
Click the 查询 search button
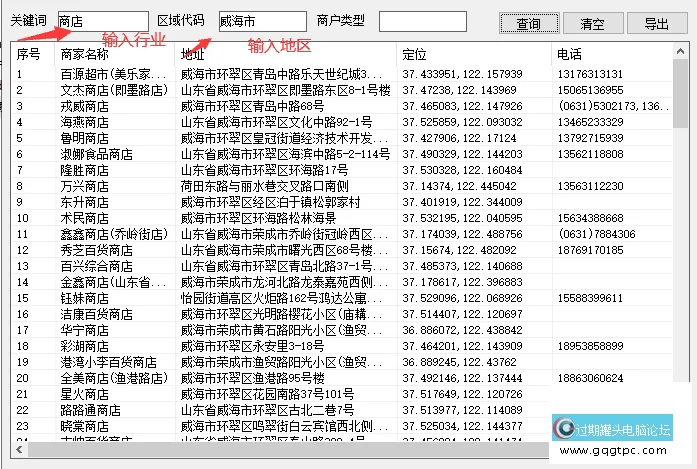528,24
